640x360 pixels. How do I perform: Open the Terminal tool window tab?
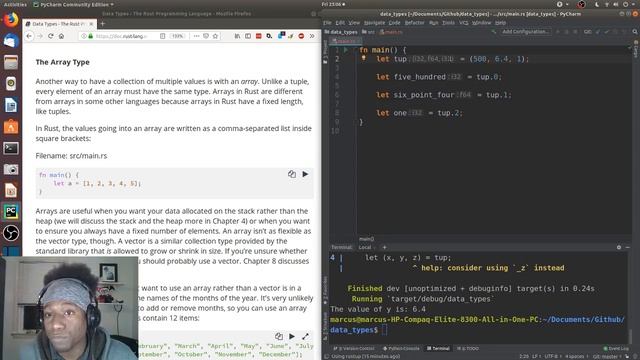coord(438,349)
